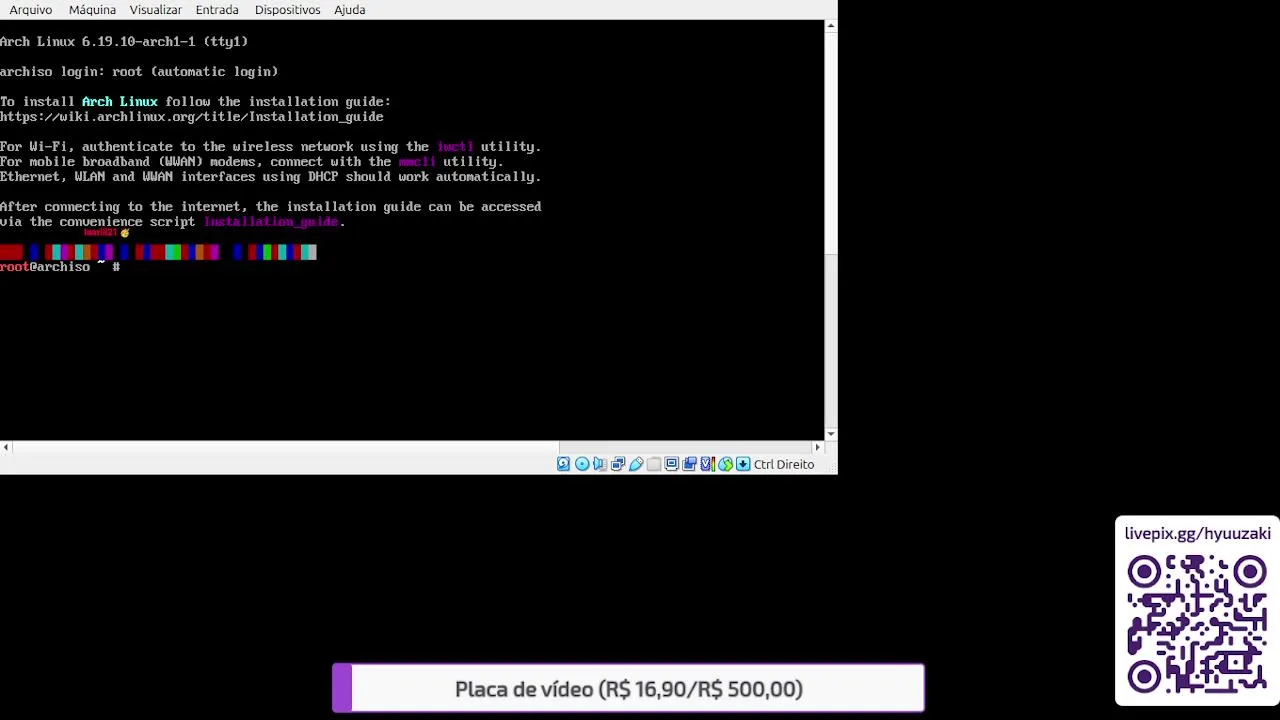
Task: Click the hard disk activity icon
Action: point(564,464)
